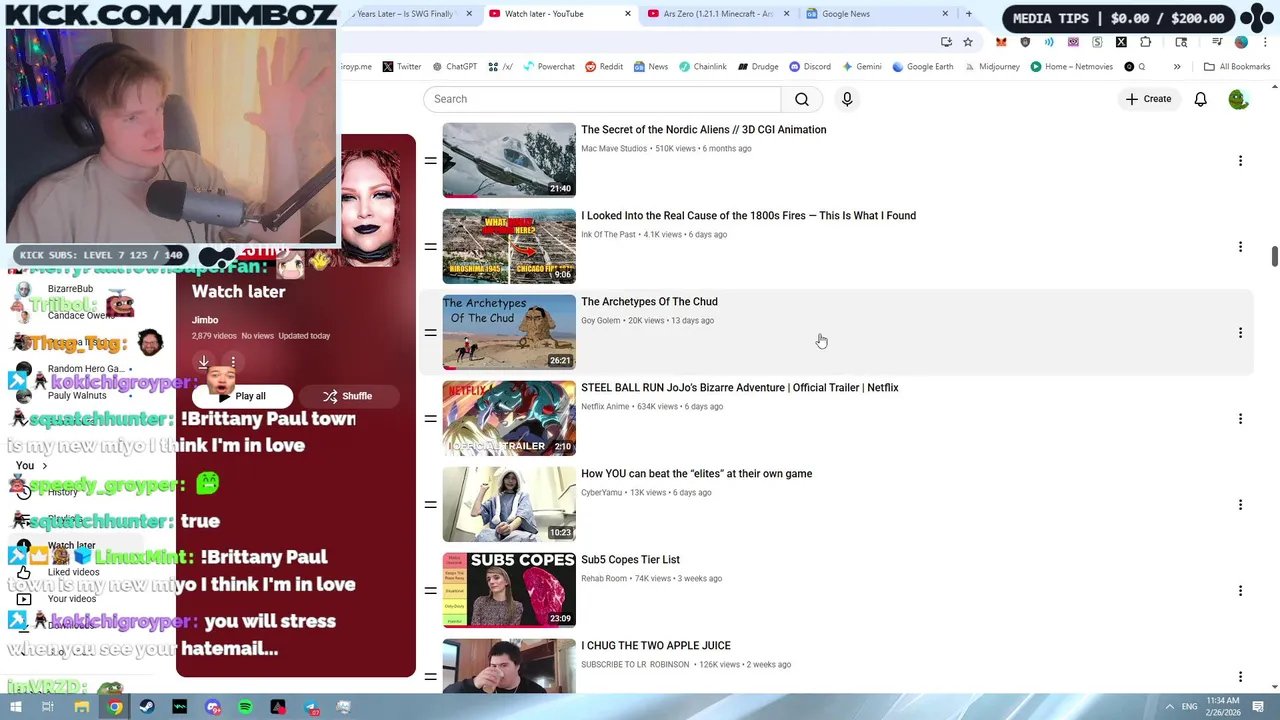
Task: Open File Explorer from taskbar
Action: [x=82, y=707]
